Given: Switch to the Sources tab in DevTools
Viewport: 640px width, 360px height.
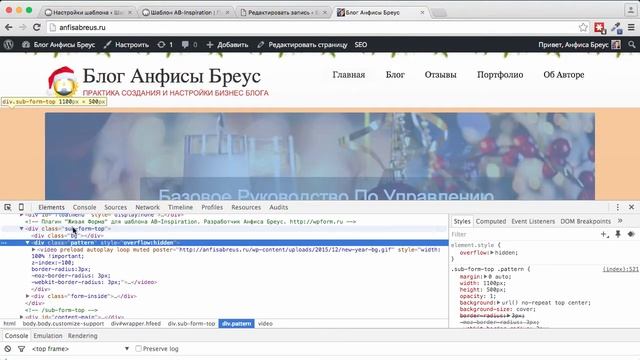Looking at the screenshot, I should click(x=116, y=207).
